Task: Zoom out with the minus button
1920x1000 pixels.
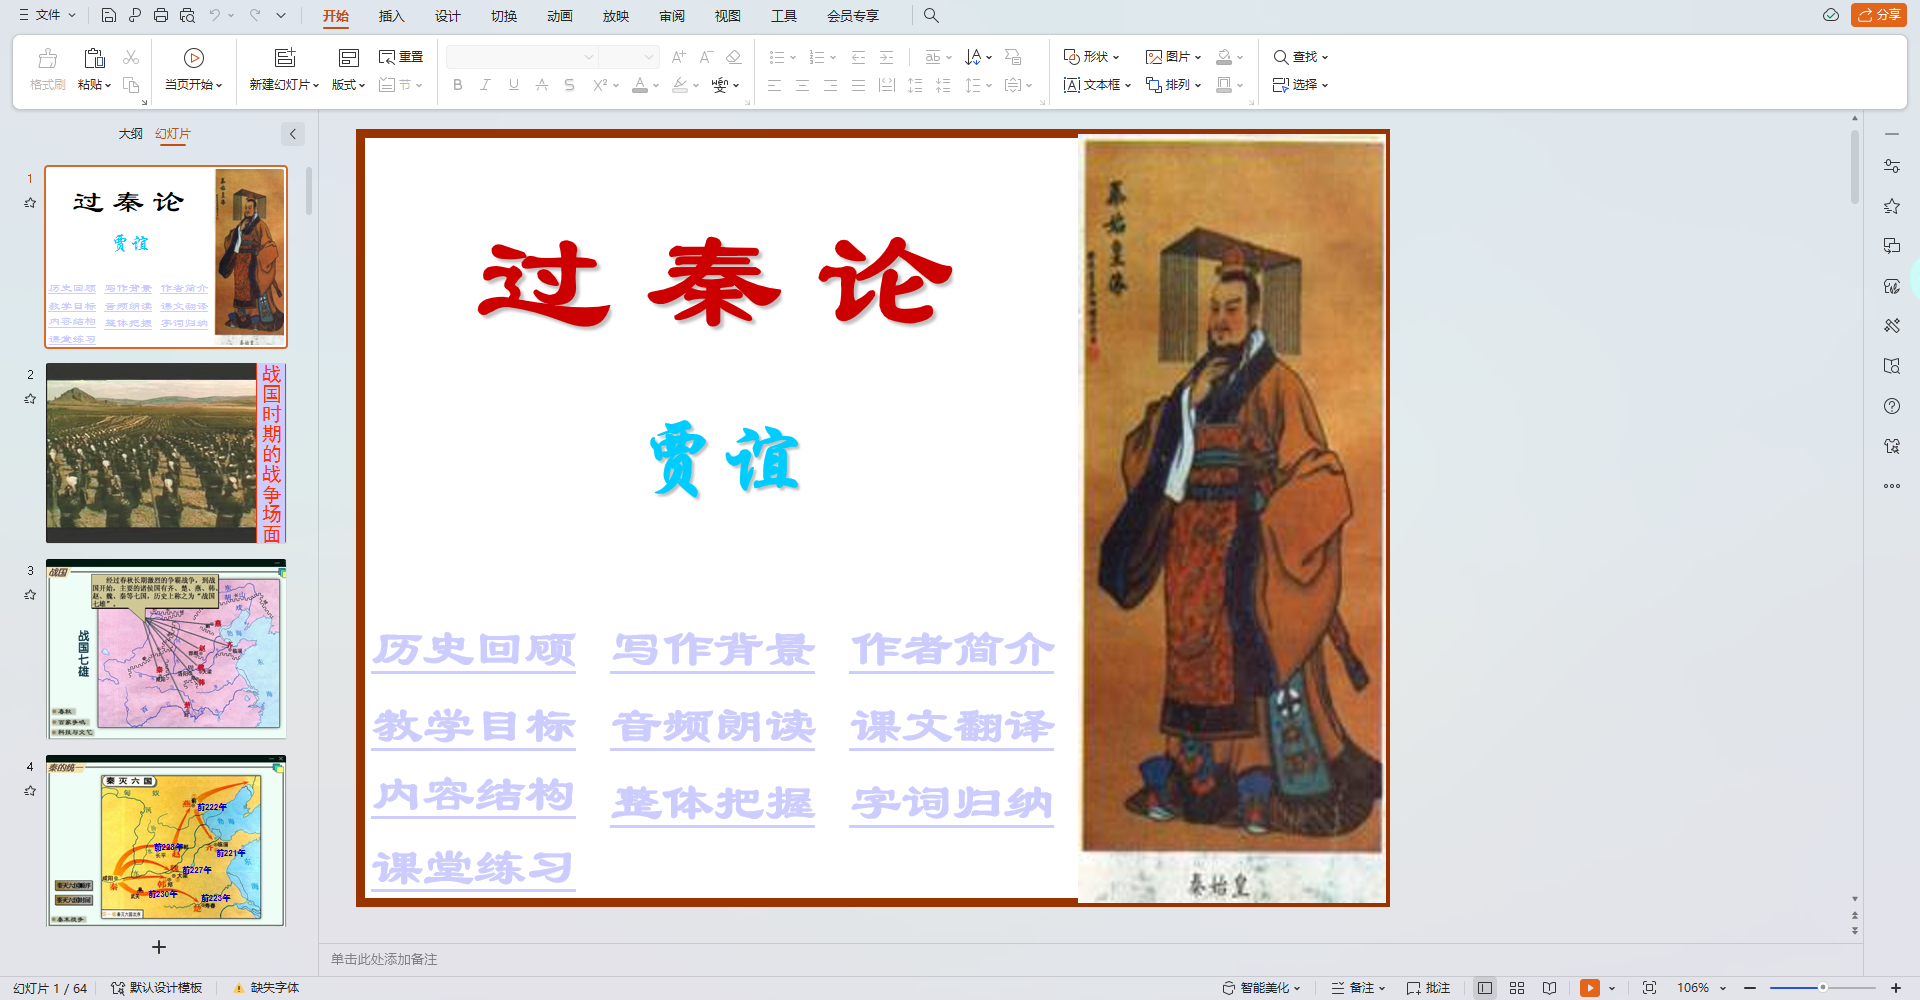Action: [1750, 988]
